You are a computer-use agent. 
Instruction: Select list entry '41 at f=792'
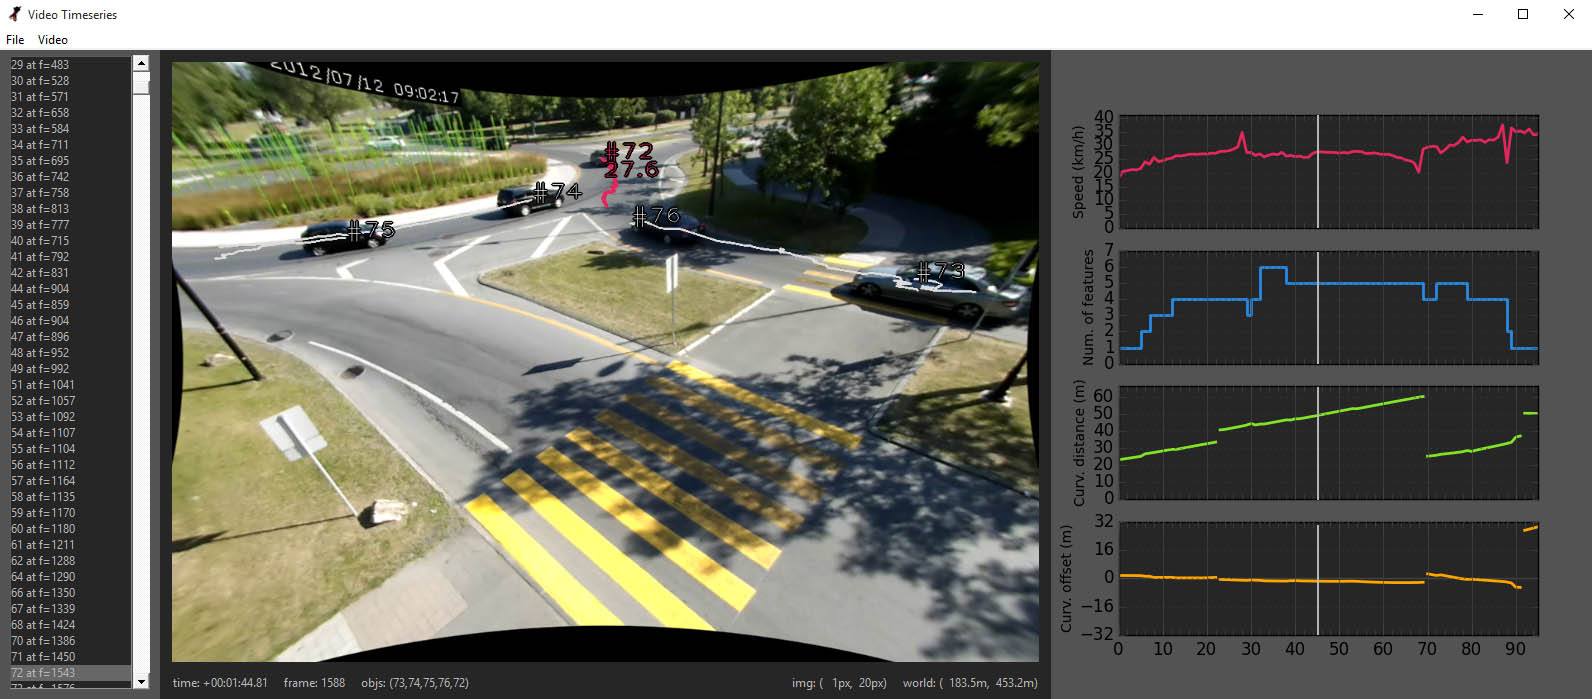(70, 257)
